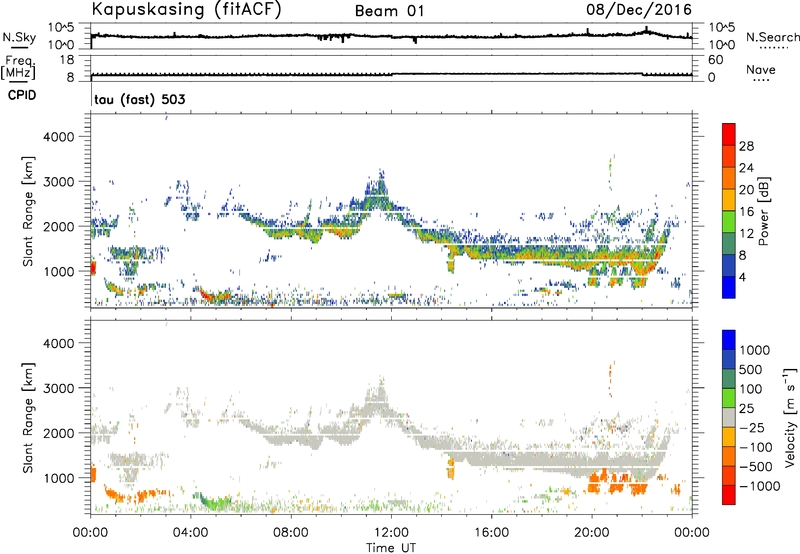Screen dimensions: 800x554
Task: Click the '500' tick on Velocity colorbar
Action: [x=750, y=369]
